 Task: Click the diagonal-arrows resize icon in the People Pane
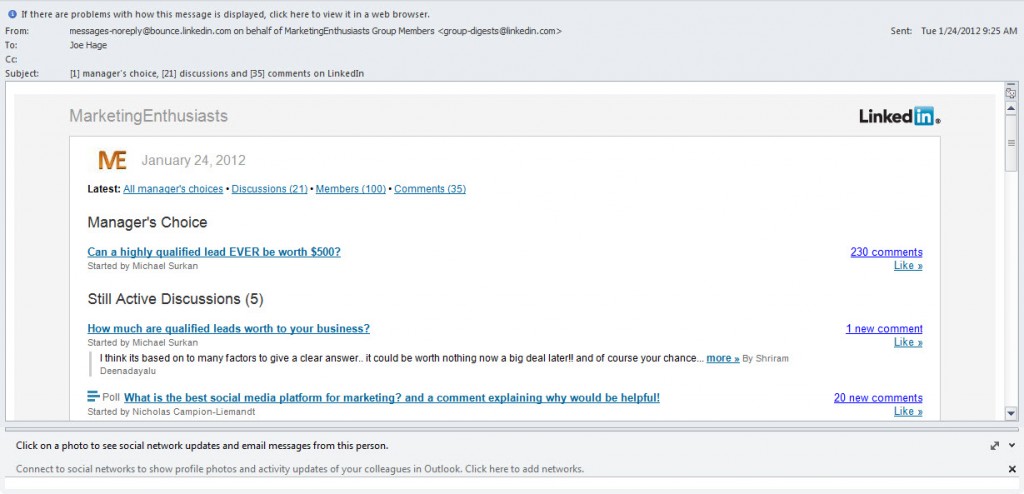tap(995, 446)
